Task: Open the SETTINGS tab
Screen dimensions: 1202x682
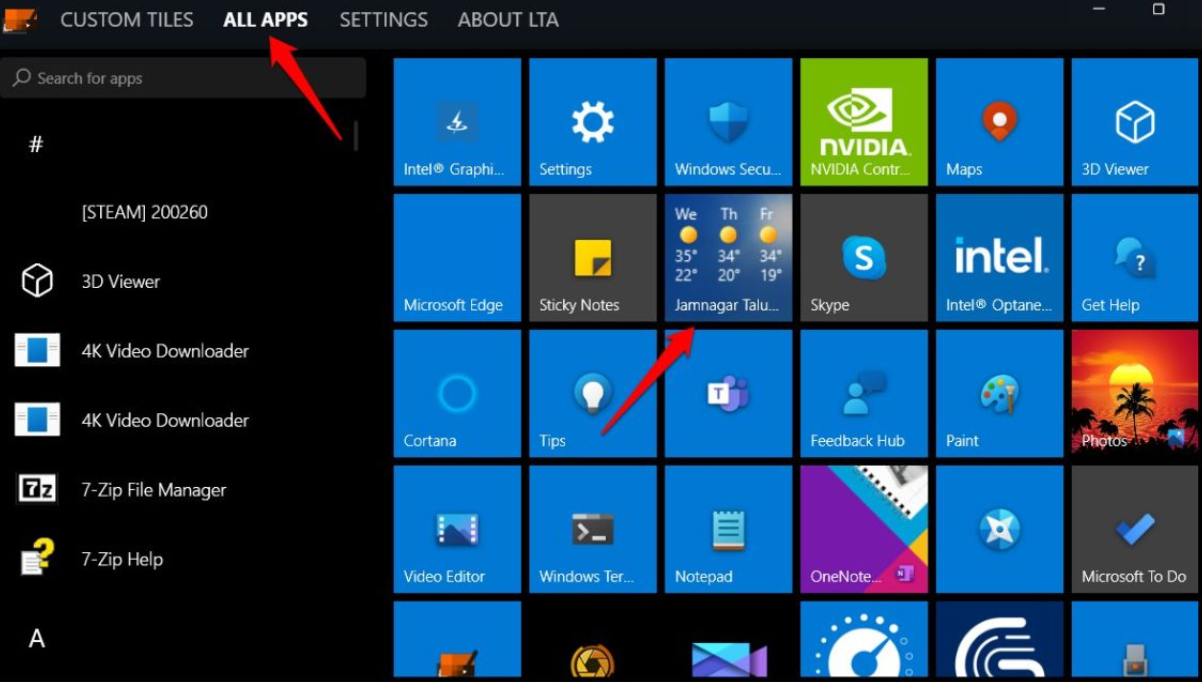Action: pyautogui.click(x=383, y=19)
